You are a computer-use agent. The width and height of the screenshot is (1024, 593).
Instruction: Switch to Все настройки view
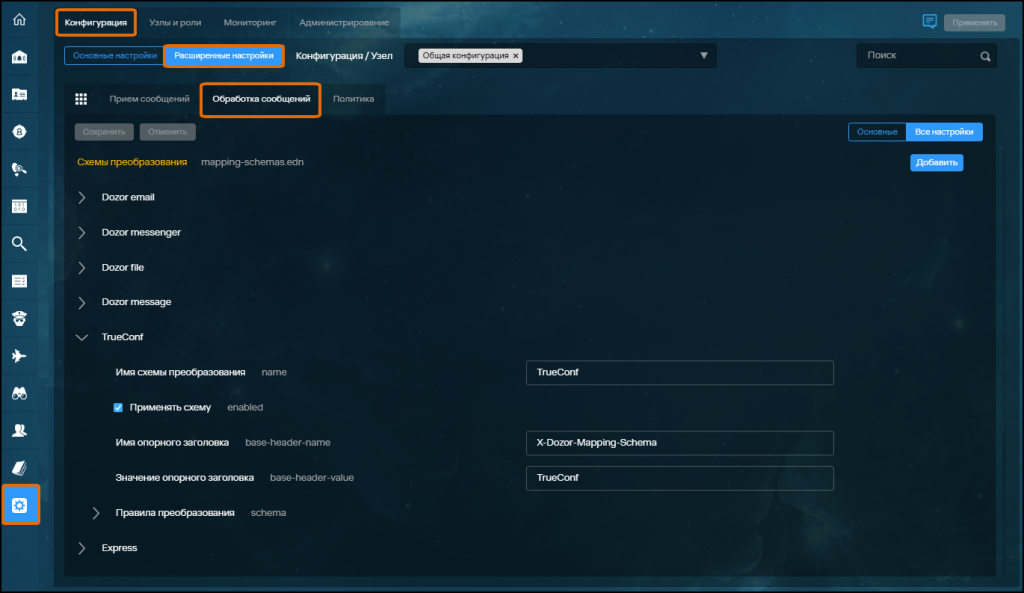pyautogui.click(x=944, y=132)
